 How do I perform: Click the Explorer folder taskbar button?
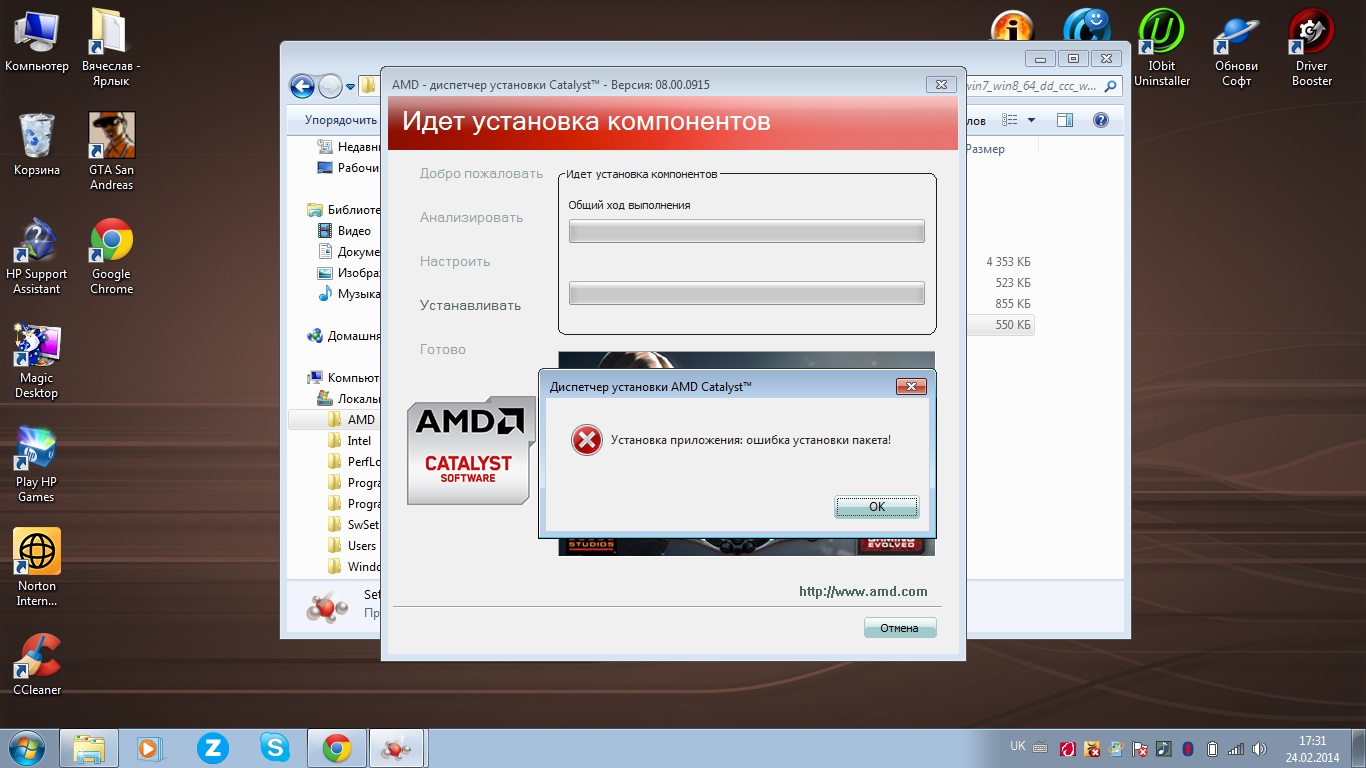coord(88,748)
